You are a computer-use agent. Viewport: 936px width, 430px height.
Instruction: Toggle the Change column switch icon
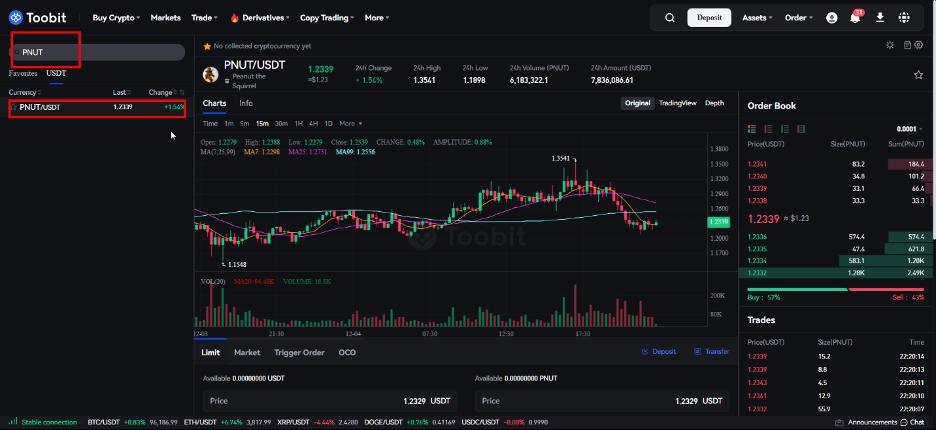(x=181, y=93)
